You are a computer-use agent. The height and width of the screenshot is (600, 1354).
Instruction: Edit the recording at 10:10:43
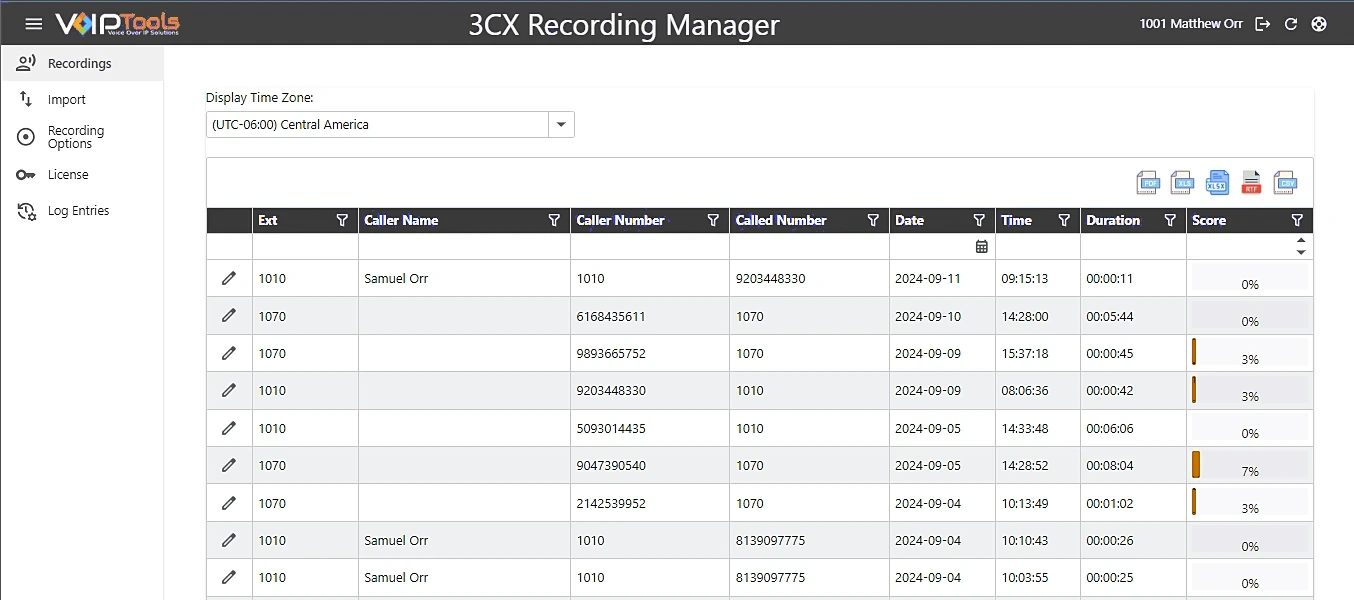(229, 540)
